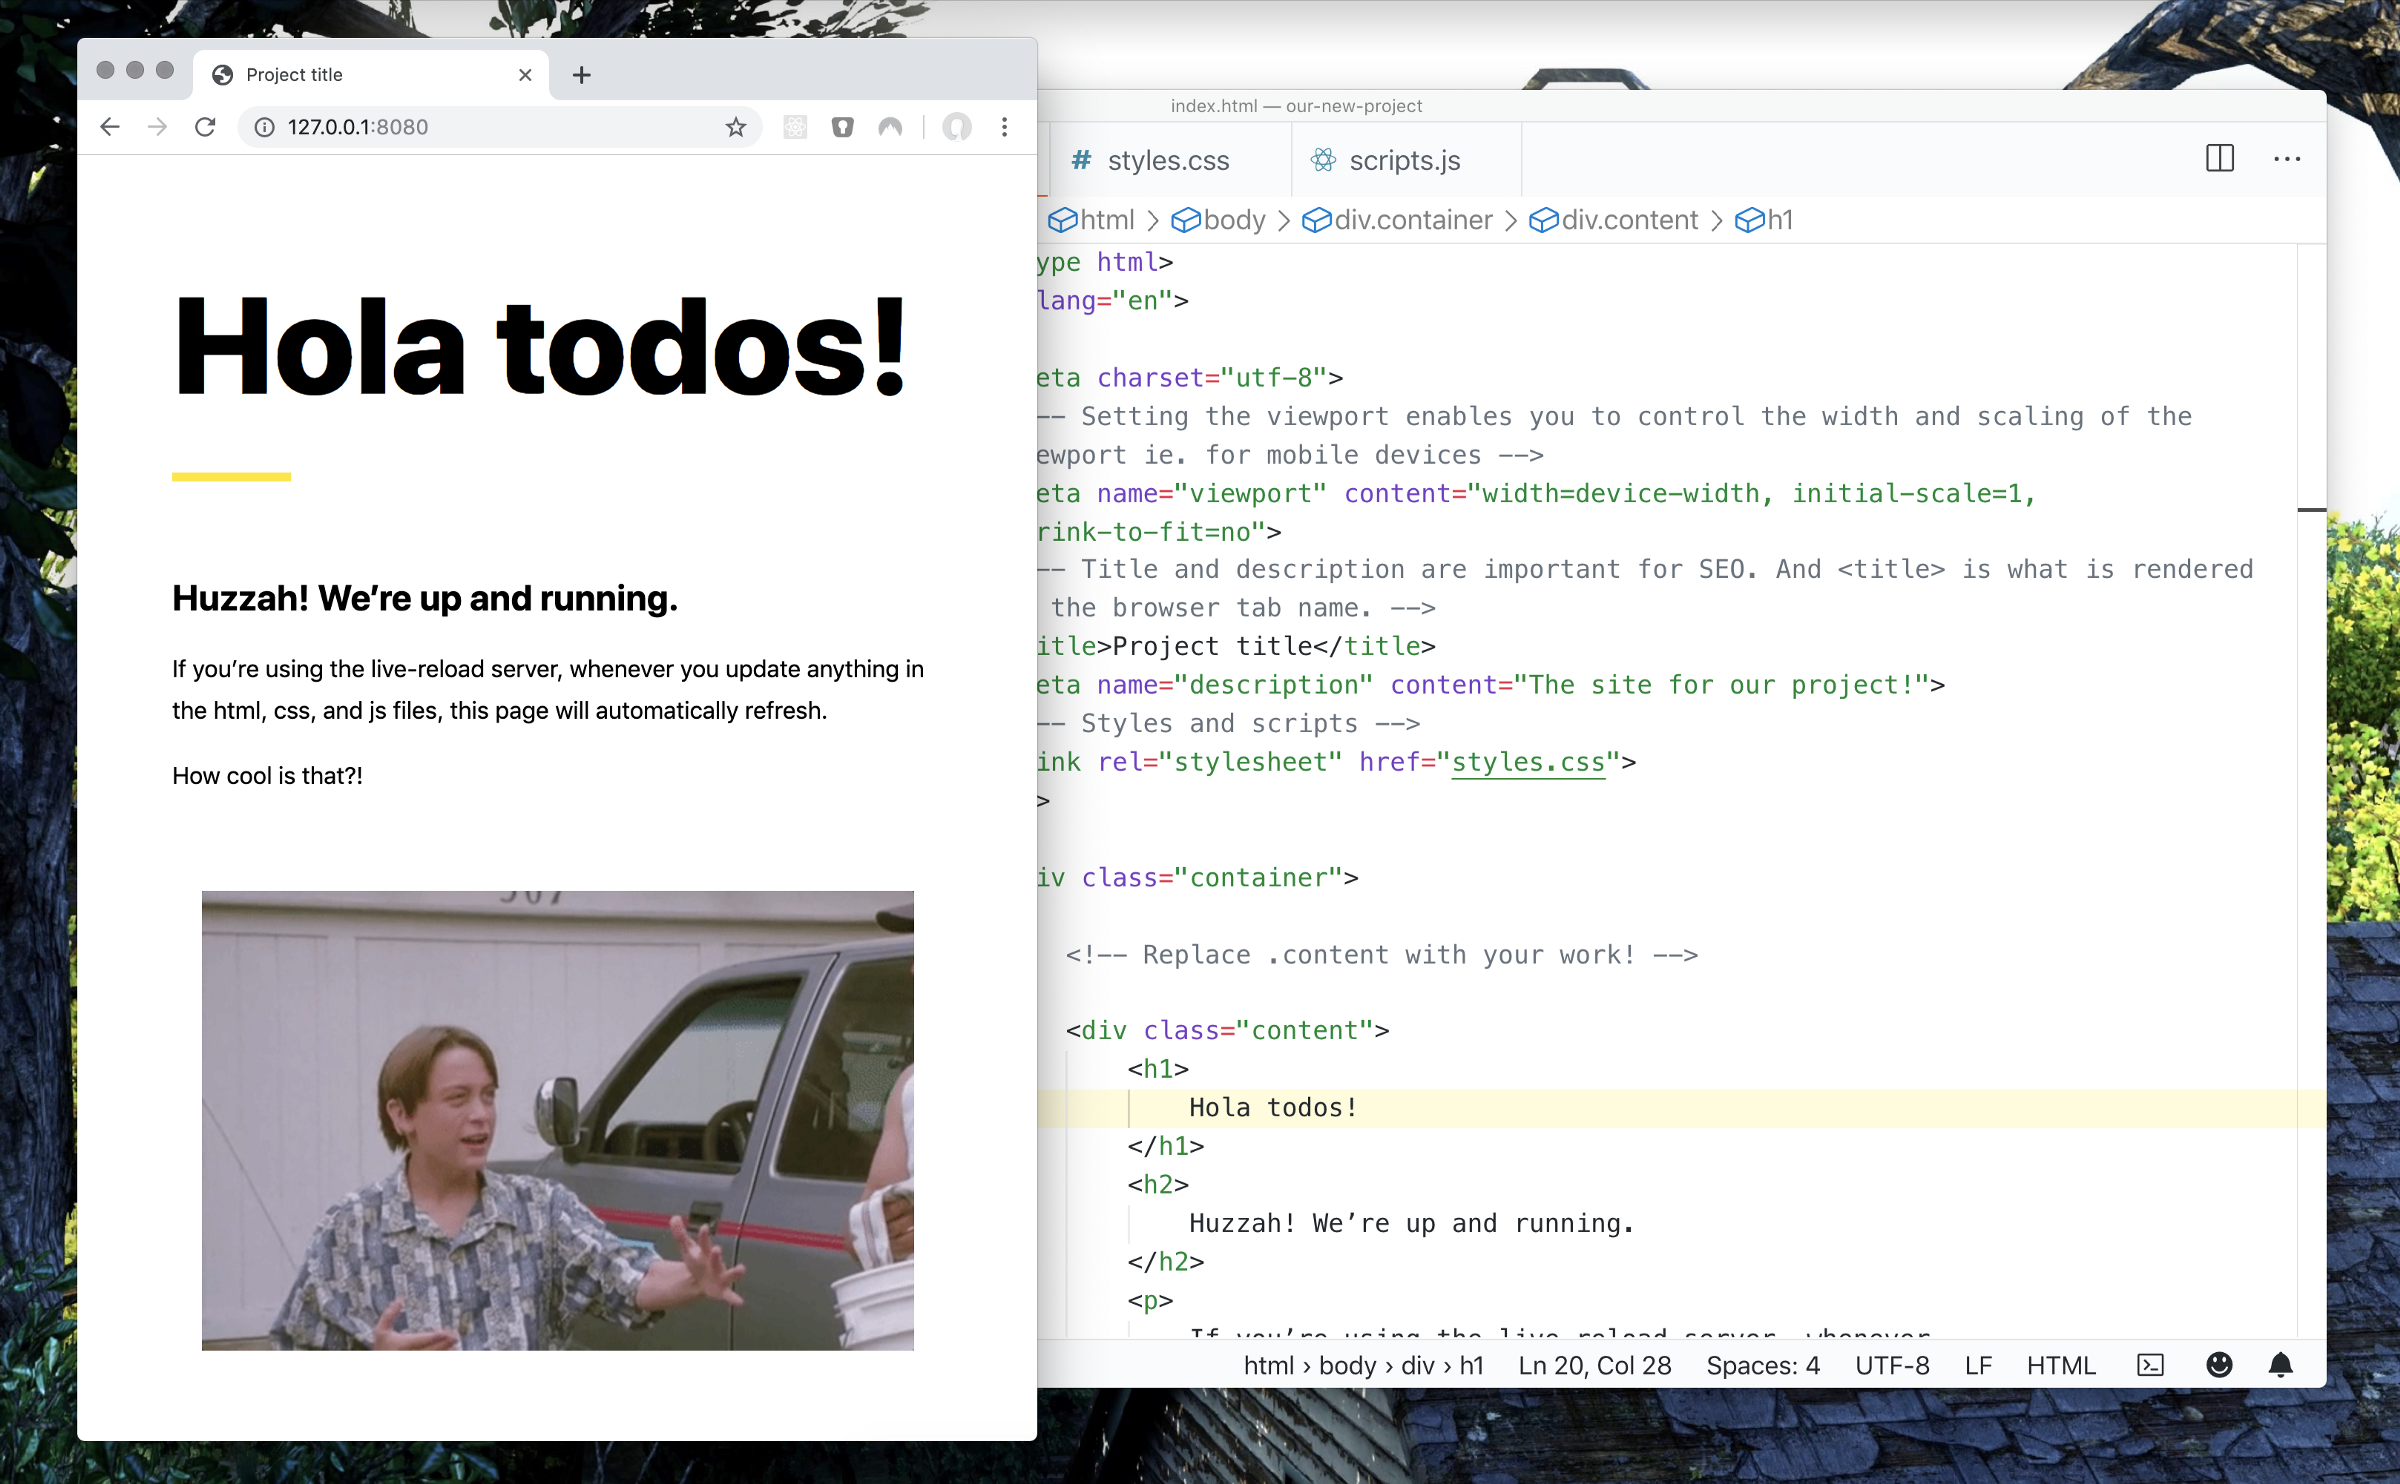Open the Chrome three-dot menu

pos(1004,127)
